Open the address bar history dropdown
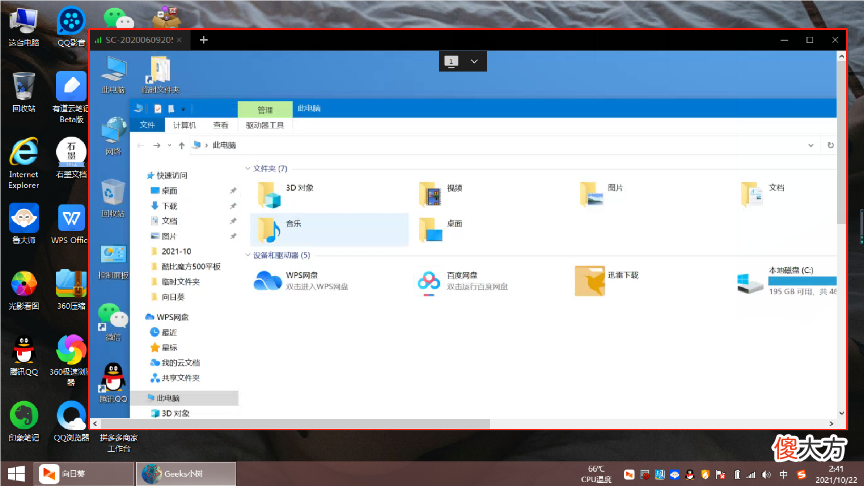864x486 pixels. [x=811, y=145]
